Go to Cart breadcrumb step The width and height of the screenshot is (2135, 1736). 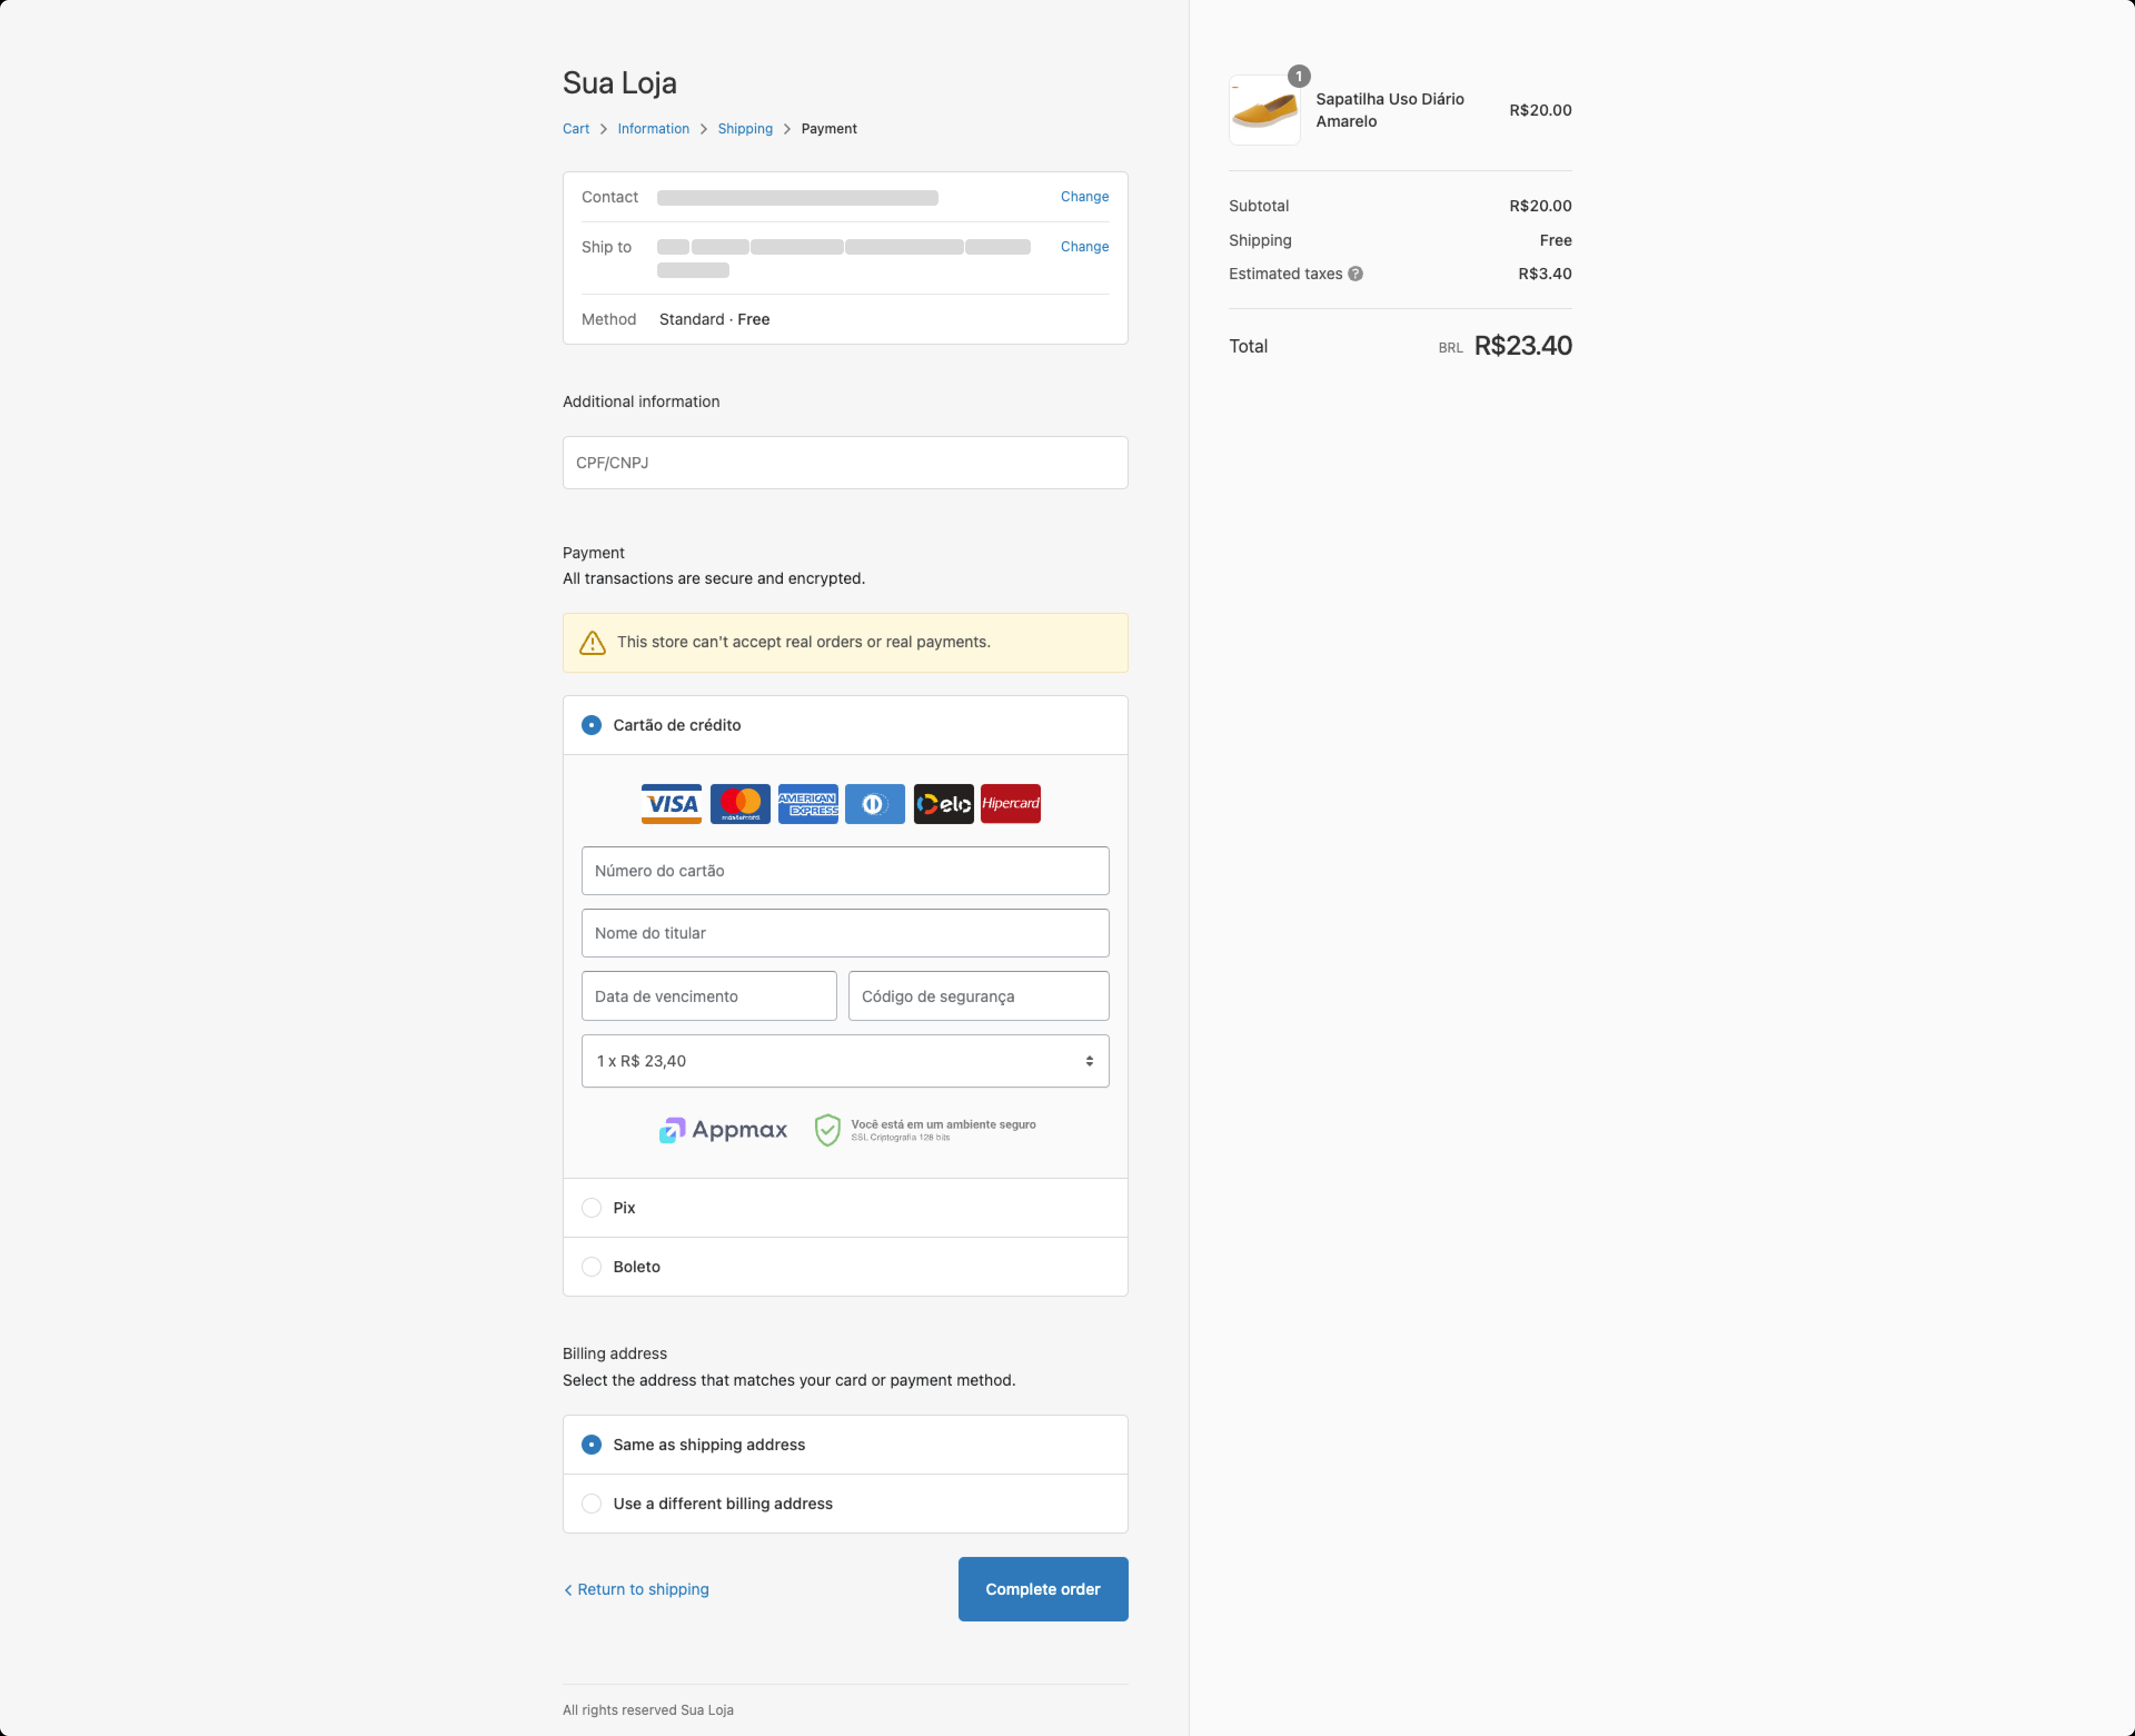(576, 129)
